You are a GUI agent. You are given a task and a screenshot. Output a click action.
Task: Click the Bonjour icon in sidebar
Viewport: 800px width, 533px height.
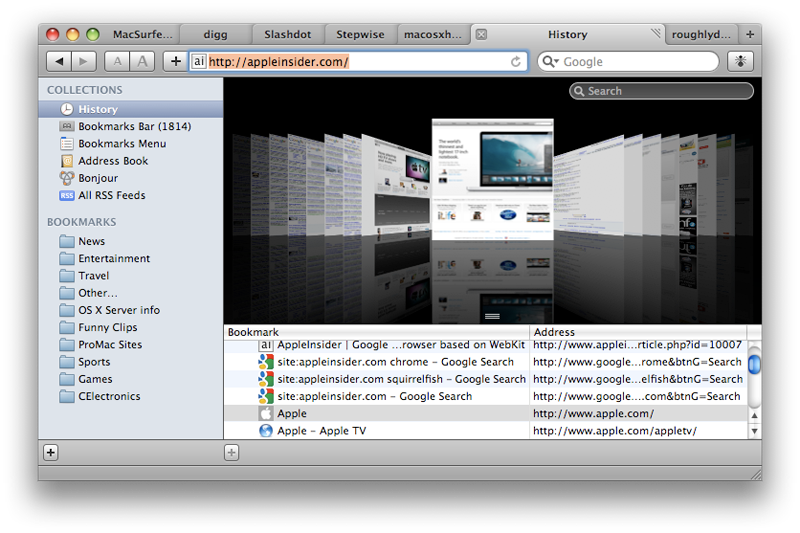tap(67, 178)
